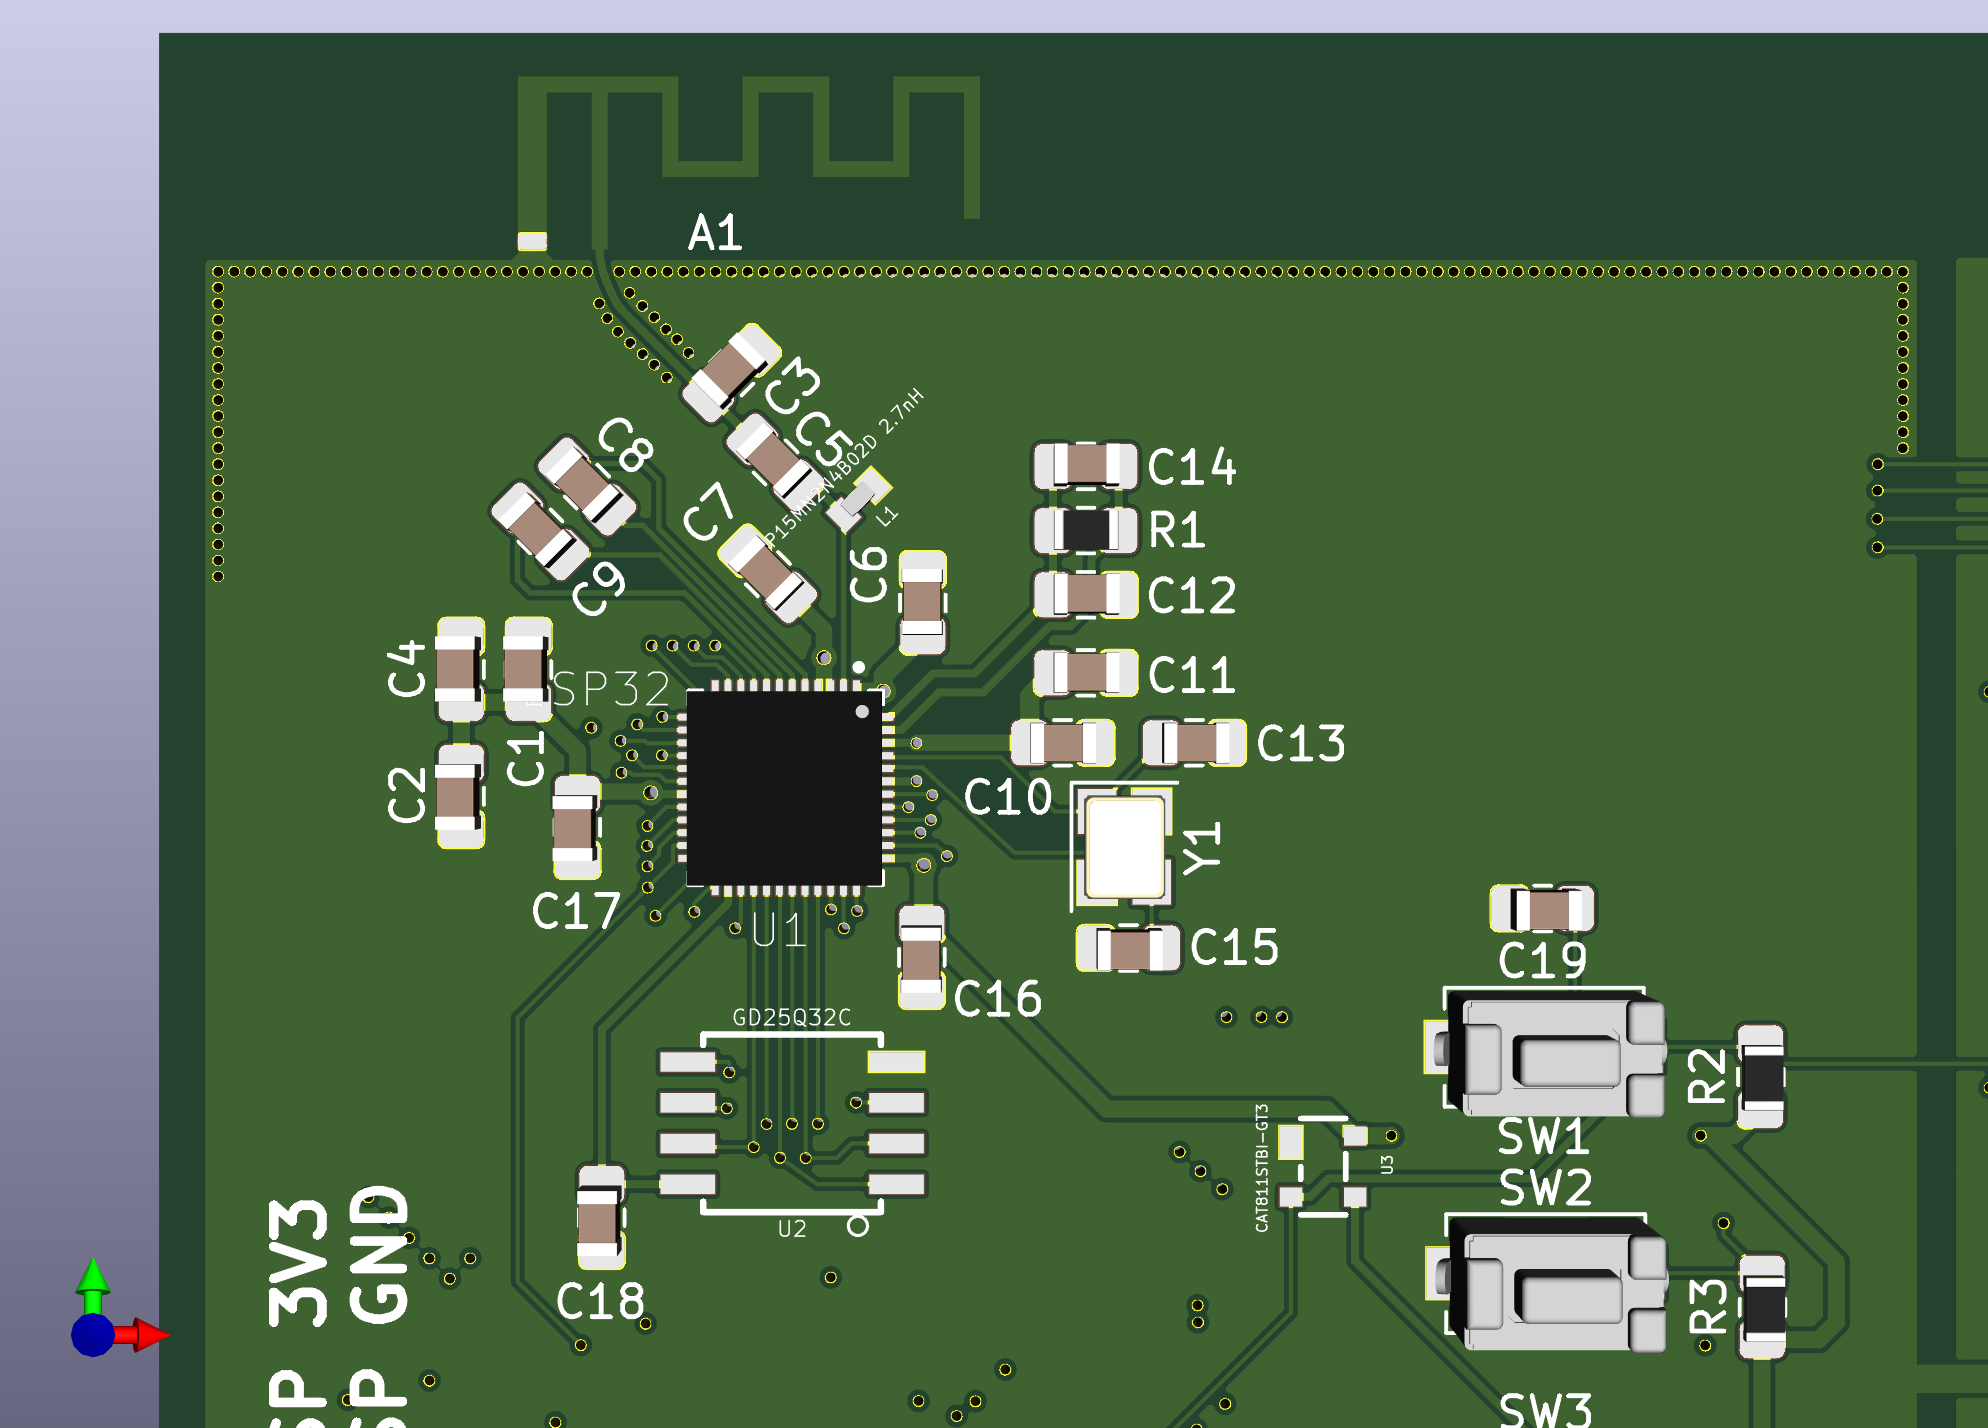This screenshot has height=1428, width=1988.
Task: Select the black R1 resistor
Action: 1086,530
